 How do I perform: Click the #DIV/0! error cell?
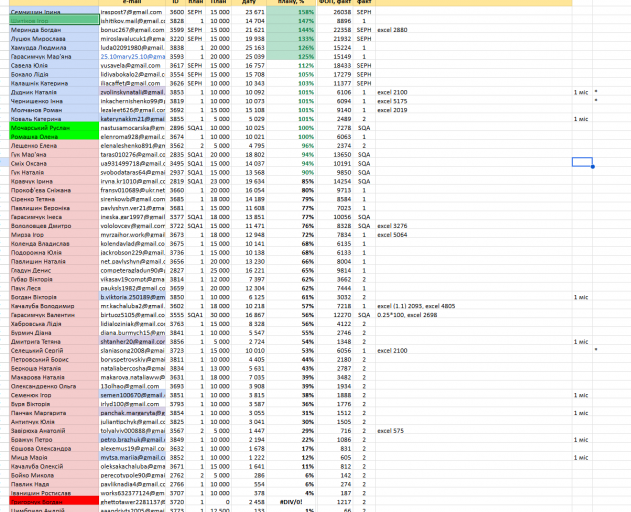tap(291, 502)
